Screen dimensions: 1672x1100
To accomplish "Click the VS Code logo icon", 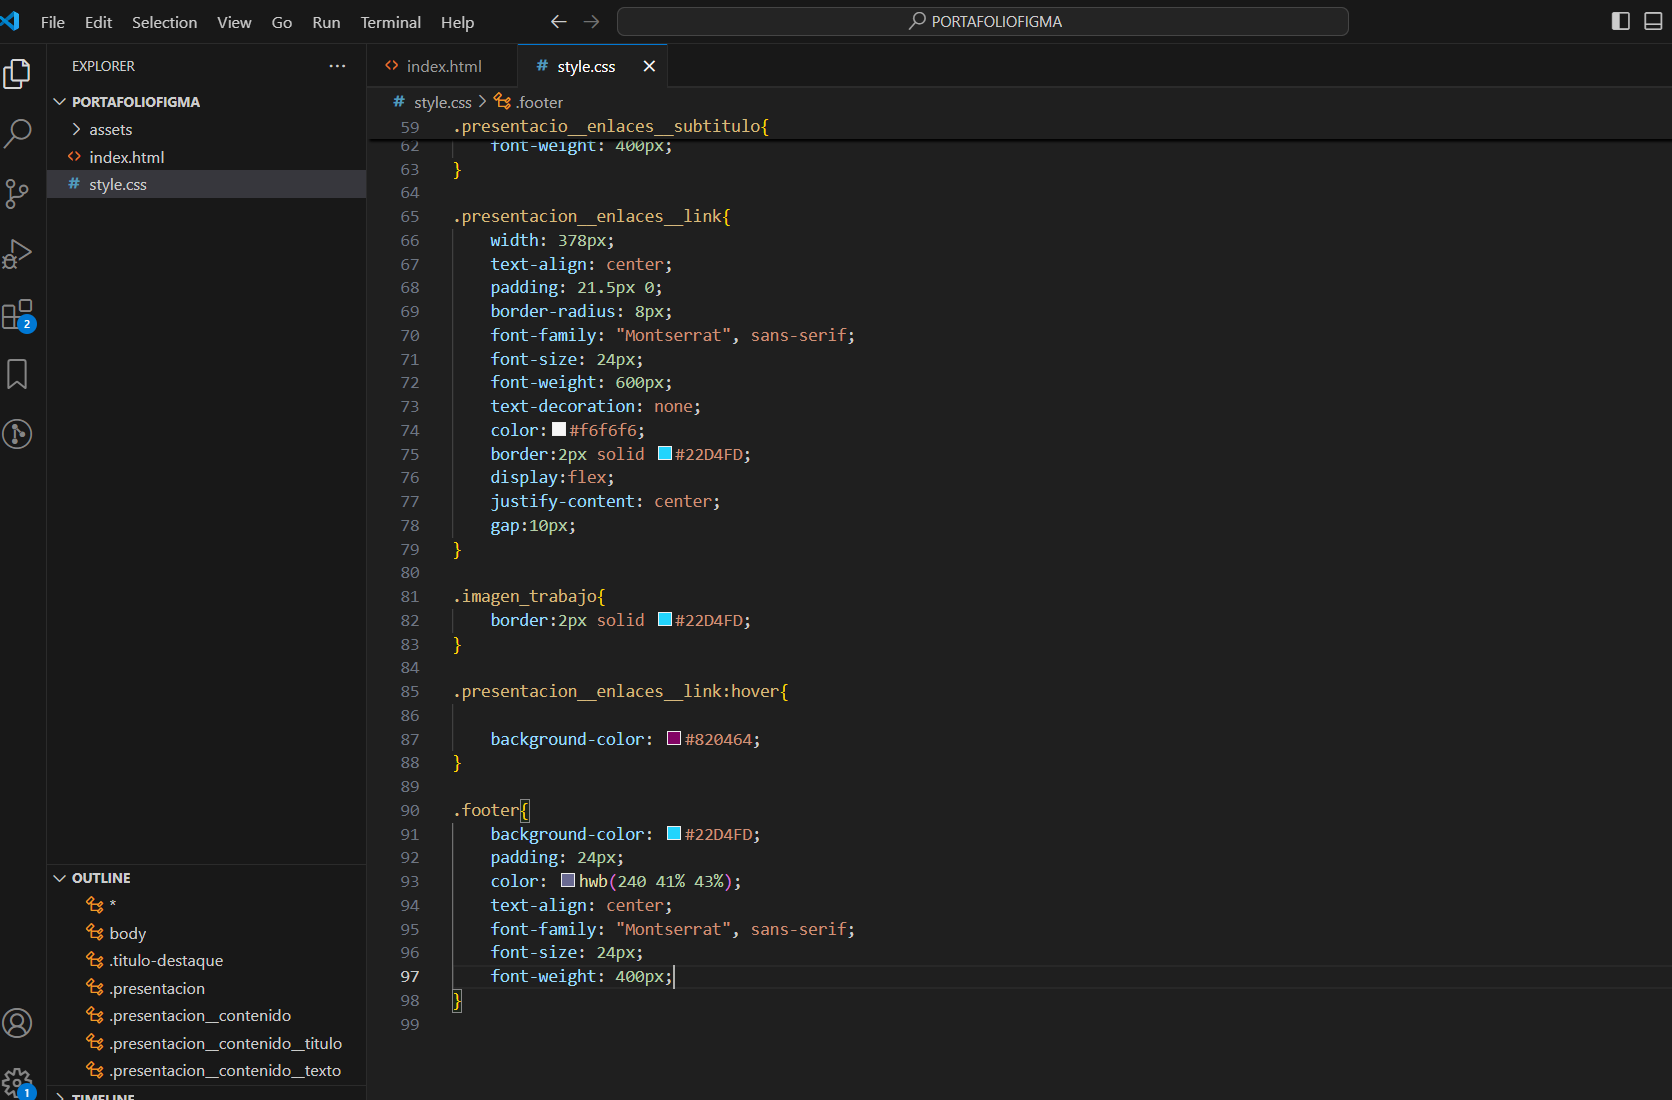I will [x=11, y=21].
